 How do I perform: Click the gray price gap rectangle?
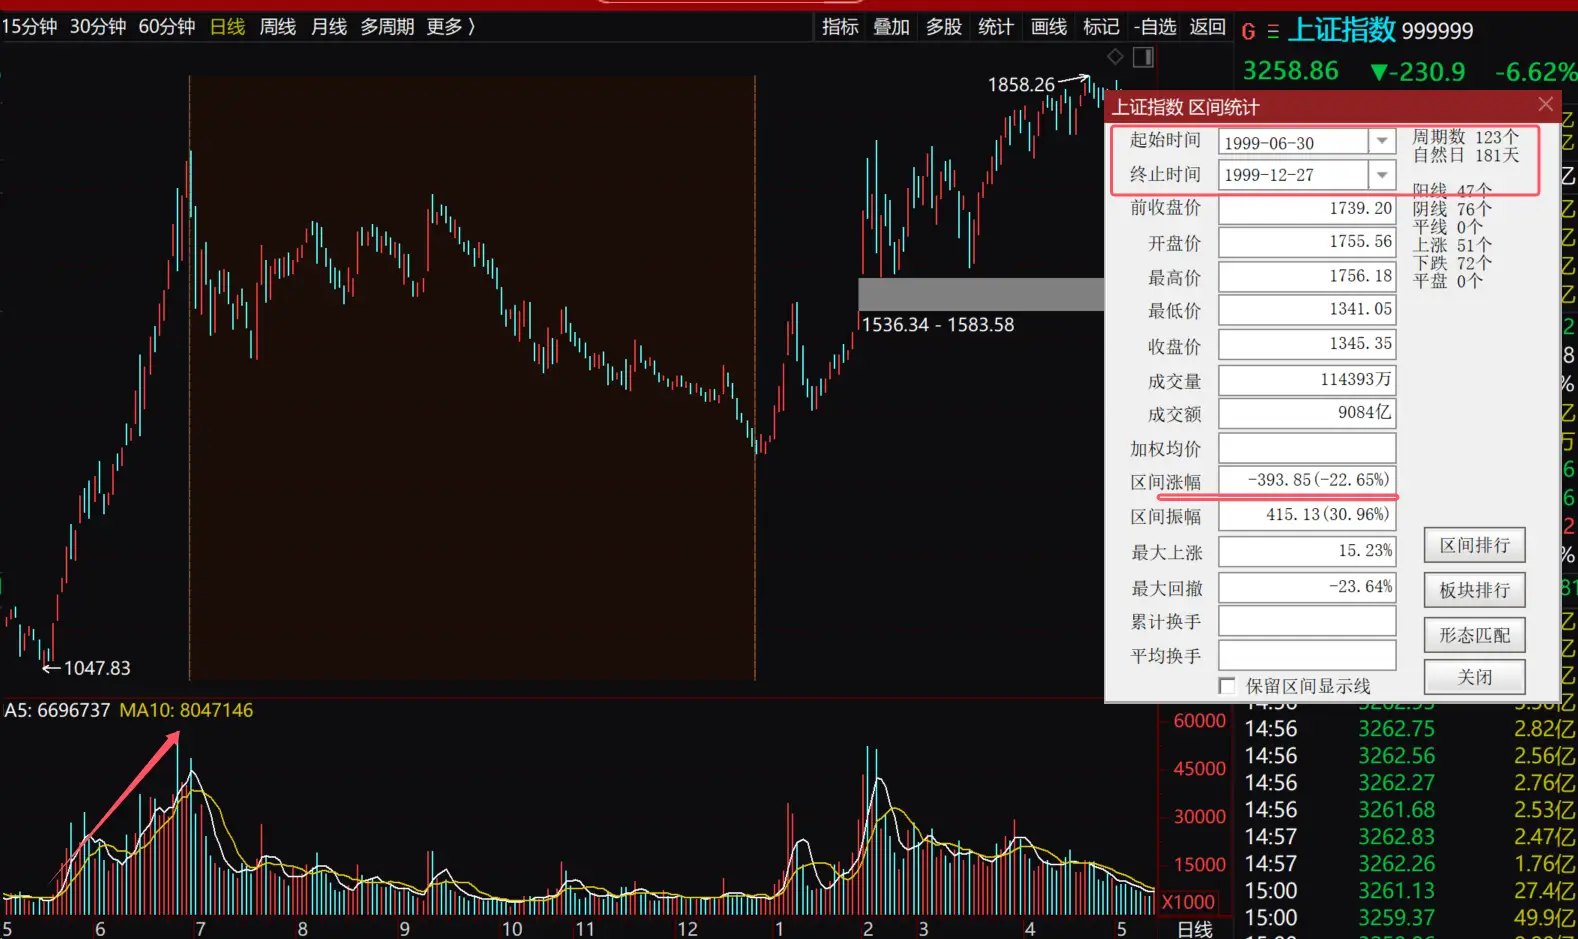(981, 294)
